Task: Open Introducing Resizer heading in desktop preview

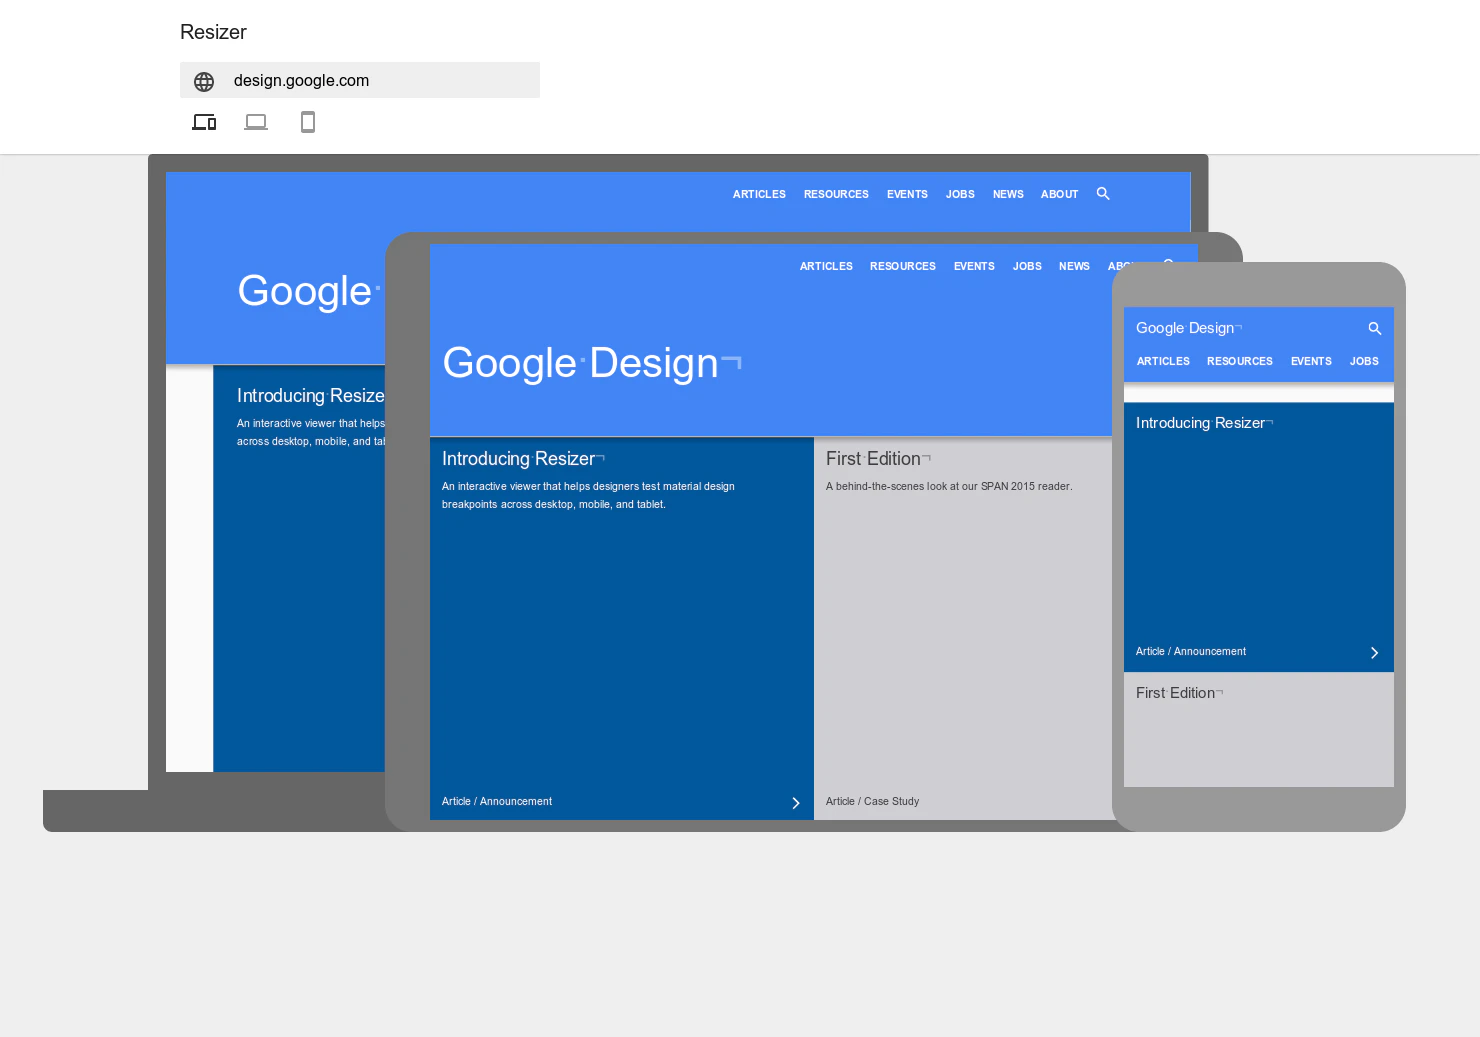Action: point(311,396)
